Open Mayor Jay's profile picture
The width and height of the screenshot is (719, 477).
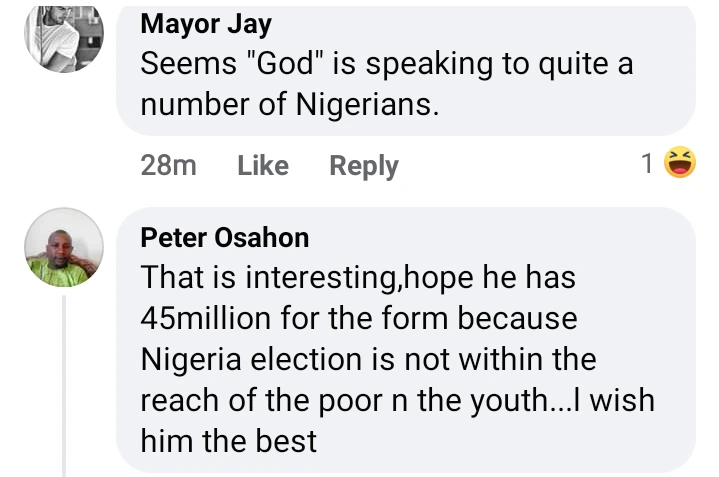(64, 38)
